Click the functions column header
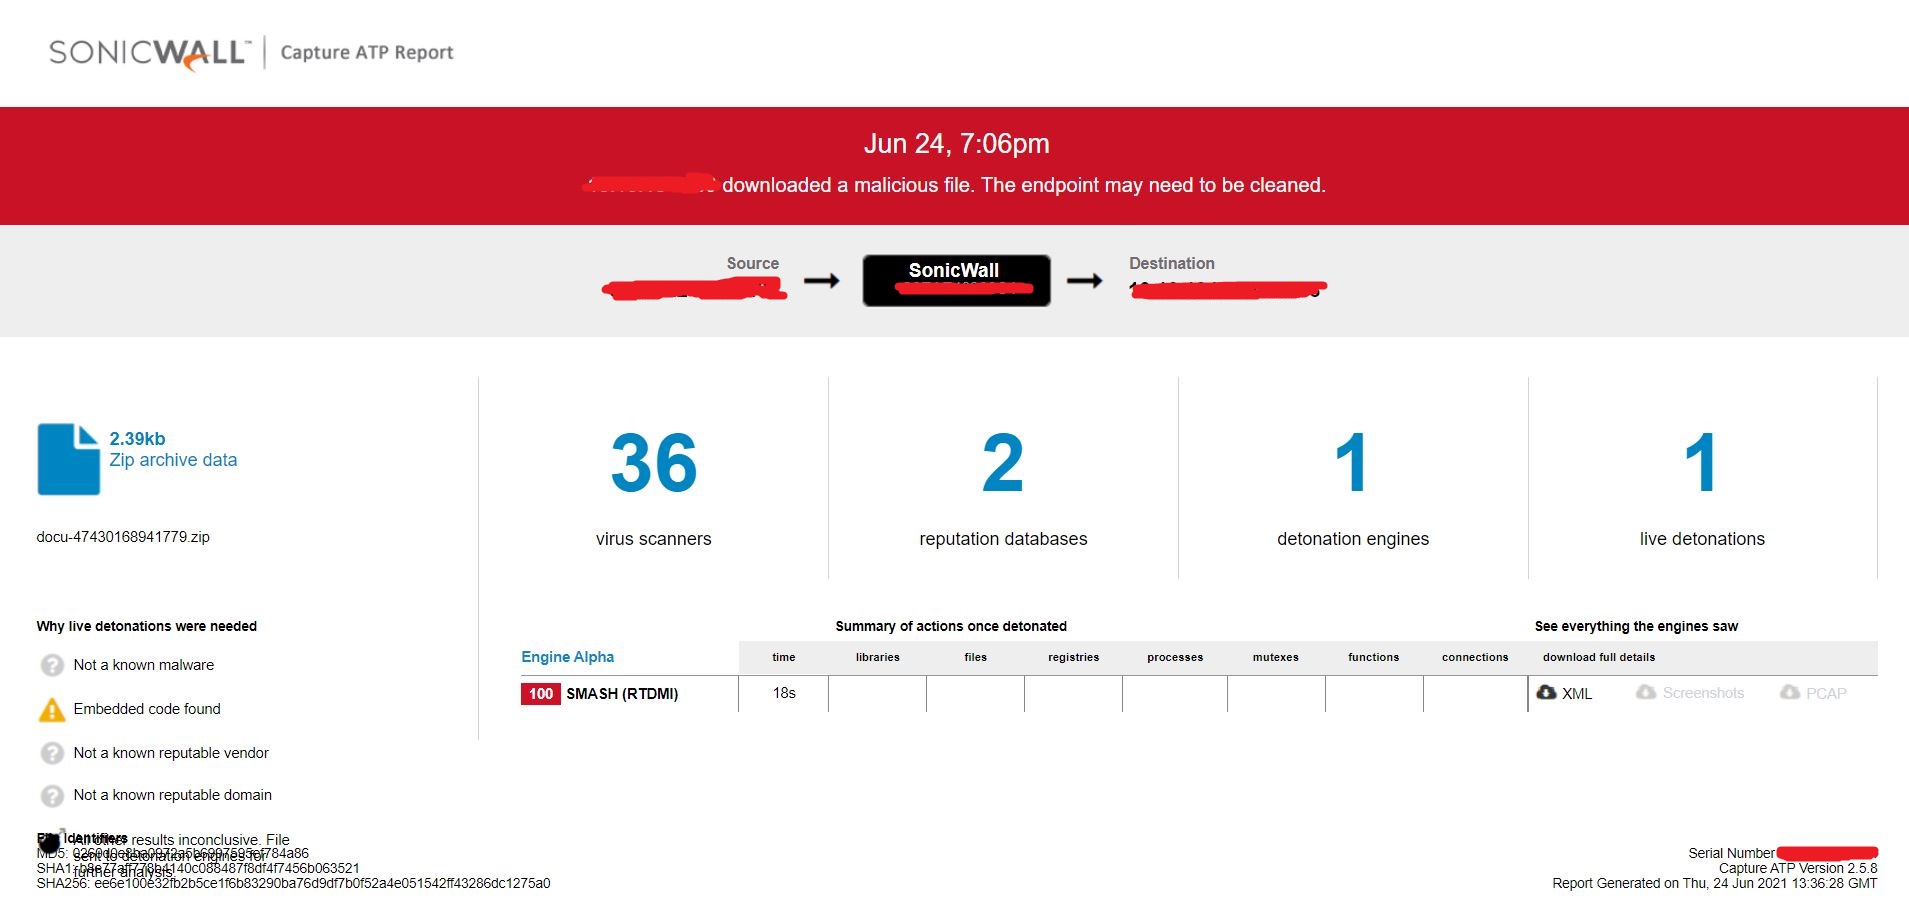1909x911 pixels. [x=1374, y=657]
